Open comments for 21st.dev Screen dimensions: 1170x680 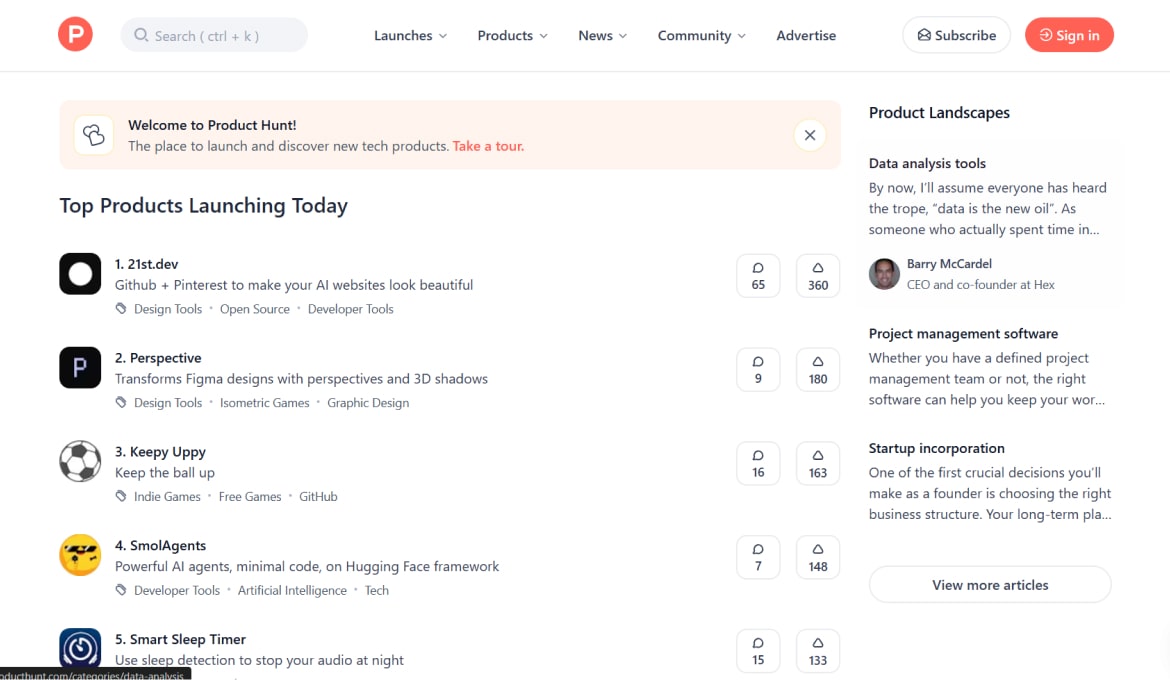point(758,276)
